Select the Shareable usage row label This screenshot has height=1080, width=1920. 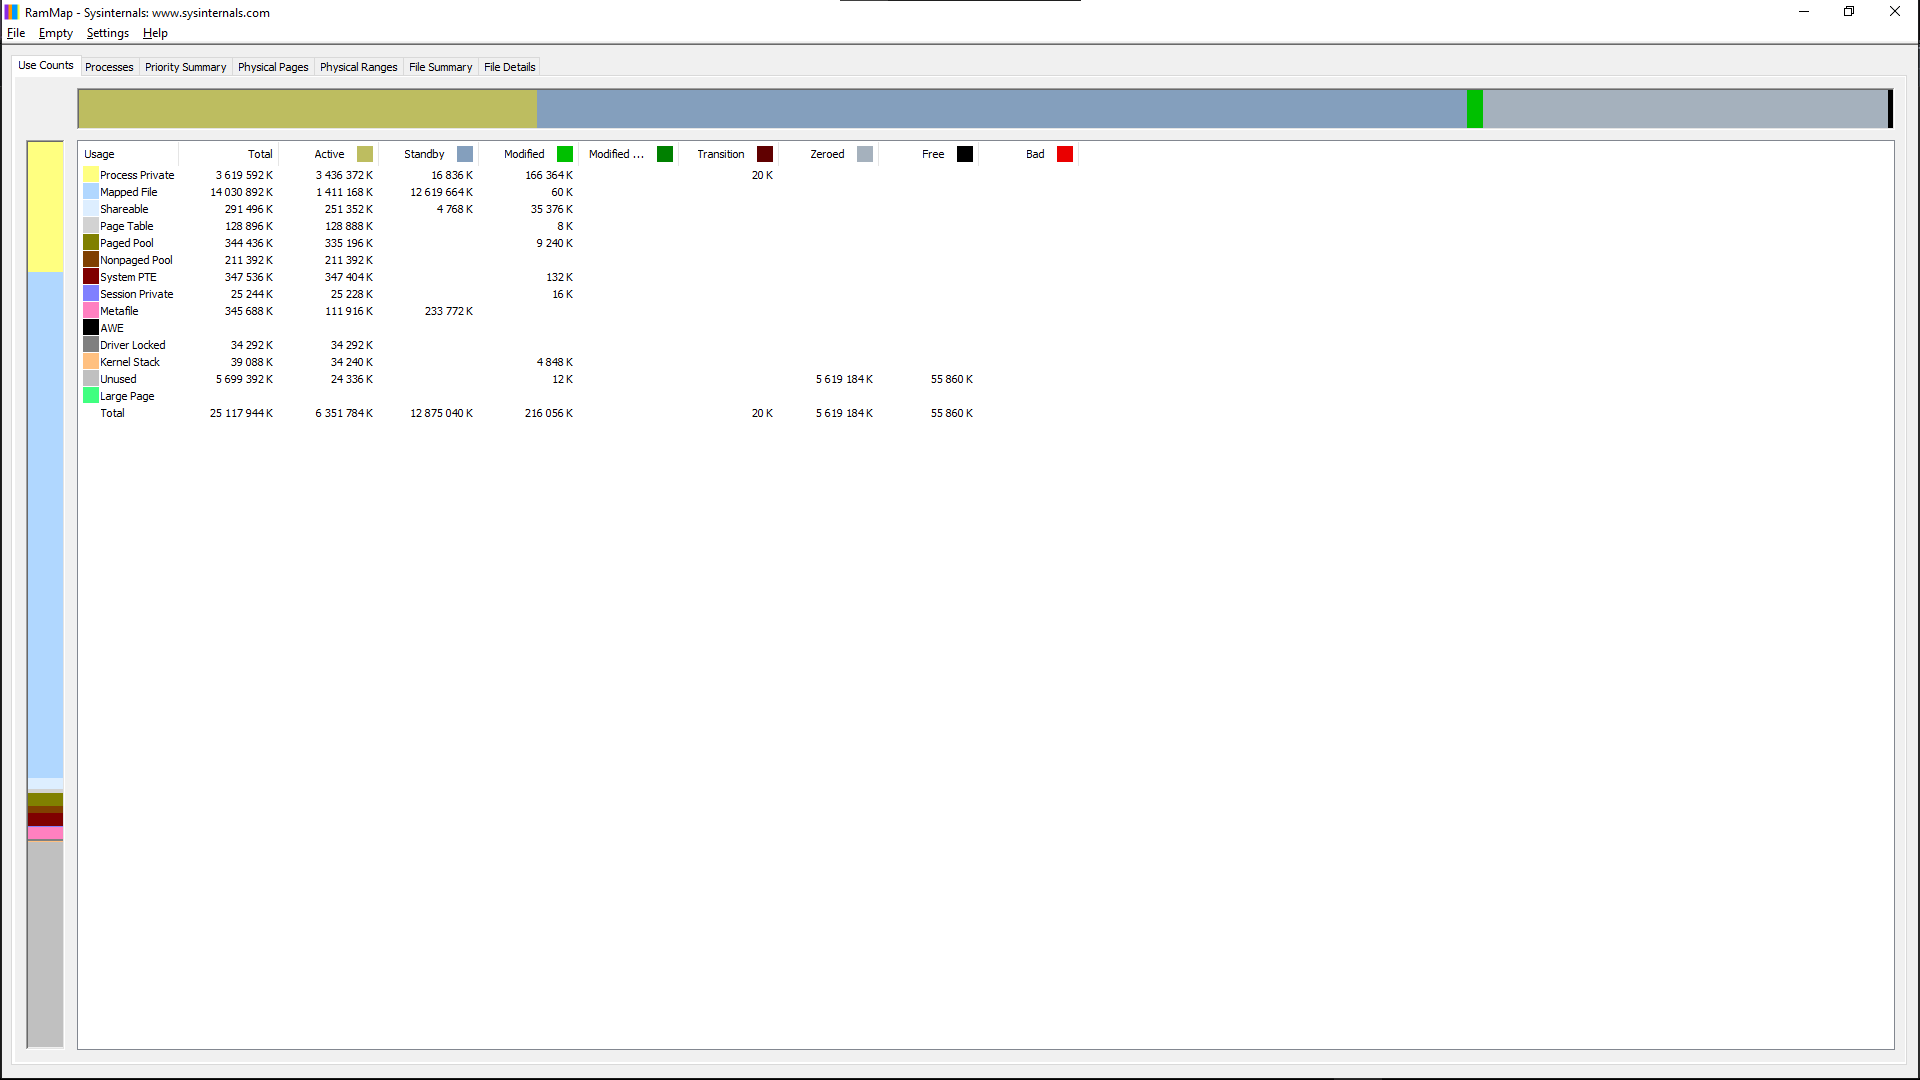pos(124,209)
